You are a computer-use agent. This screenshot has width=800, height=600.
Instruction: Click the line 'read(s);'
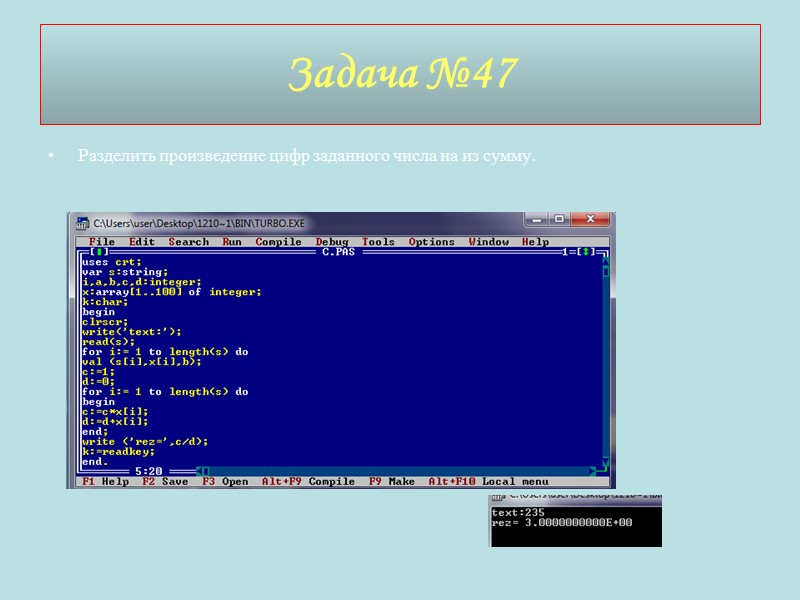pos(108,342)
